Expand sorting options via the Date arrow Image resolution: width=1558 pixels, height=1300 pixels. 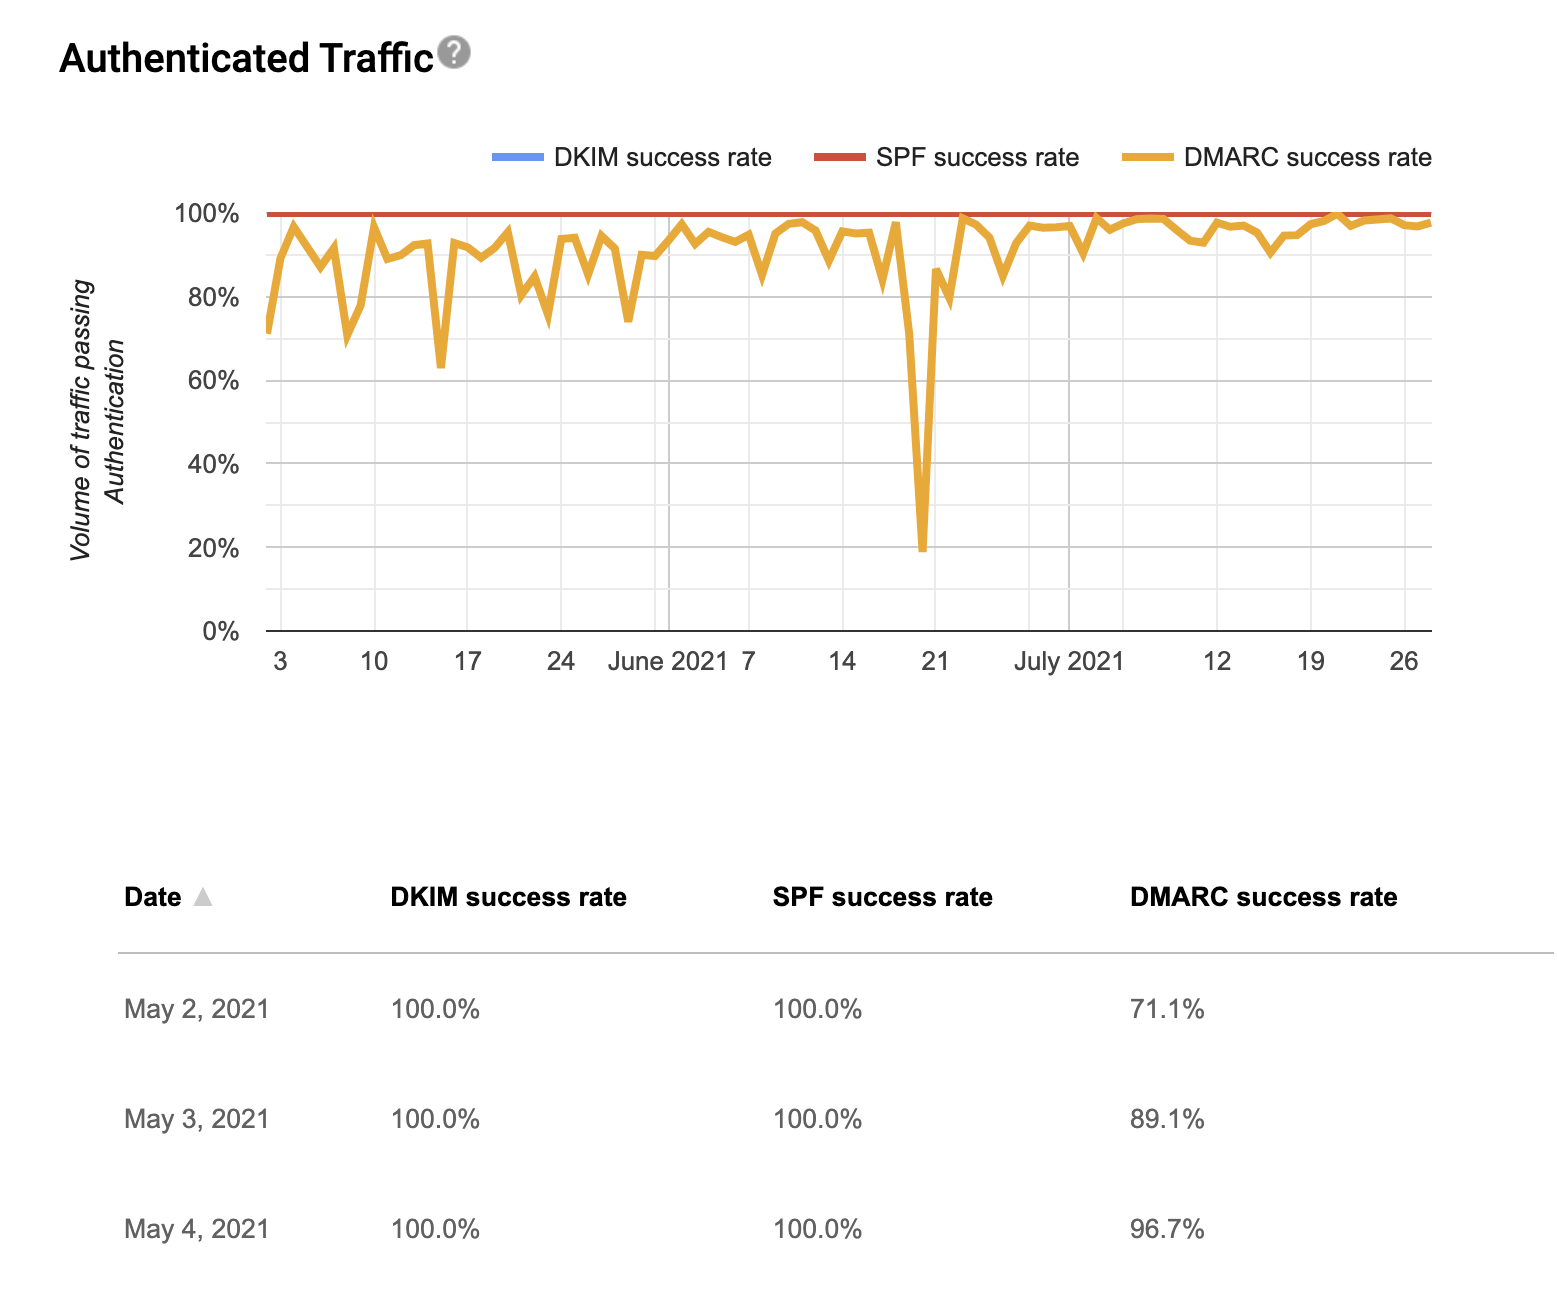pos(205,897)
